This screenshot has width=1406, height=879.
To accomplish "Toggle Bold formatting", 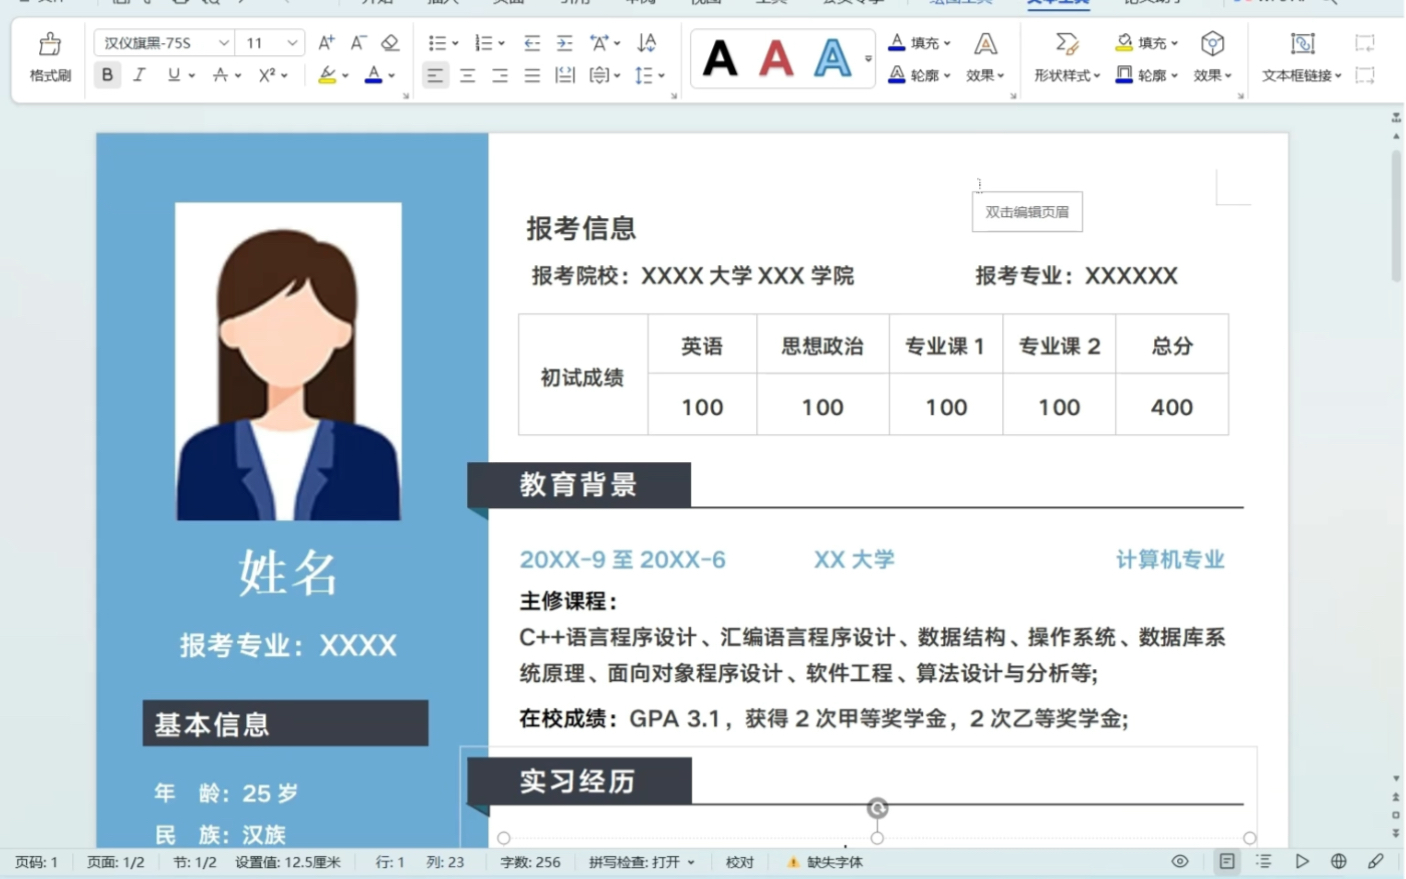I will [107, 75].
